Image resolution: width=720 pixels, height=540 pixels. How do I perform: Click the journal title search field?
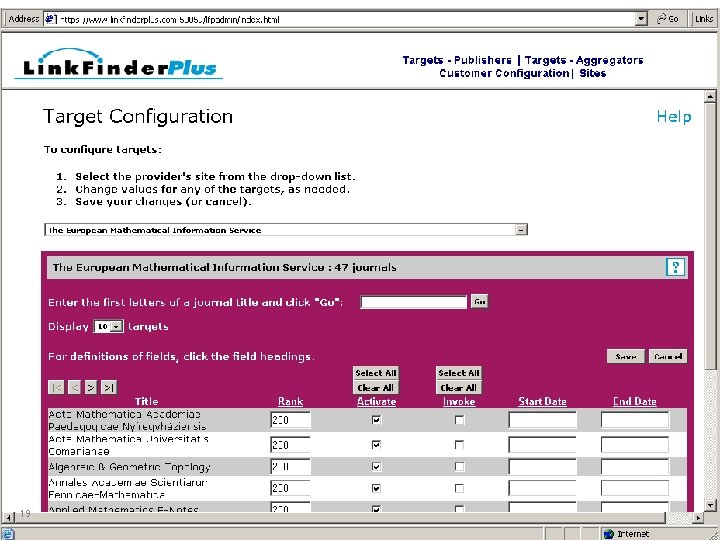(414, 302)
